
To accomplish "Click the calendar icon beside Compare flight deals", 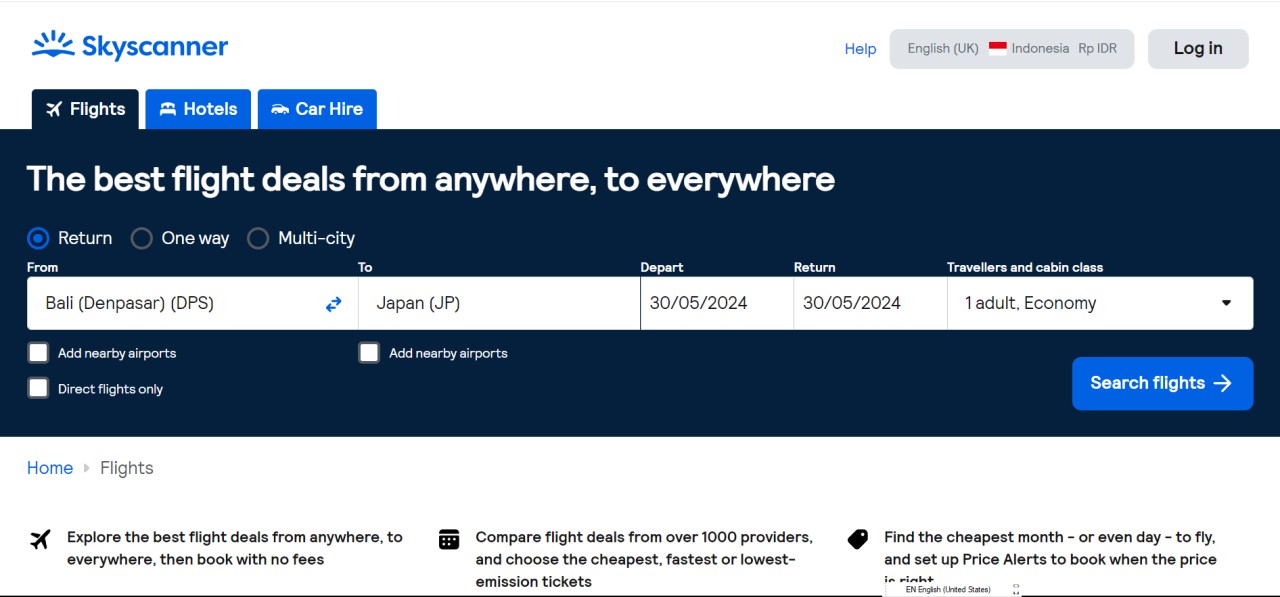I will [449, 539].
